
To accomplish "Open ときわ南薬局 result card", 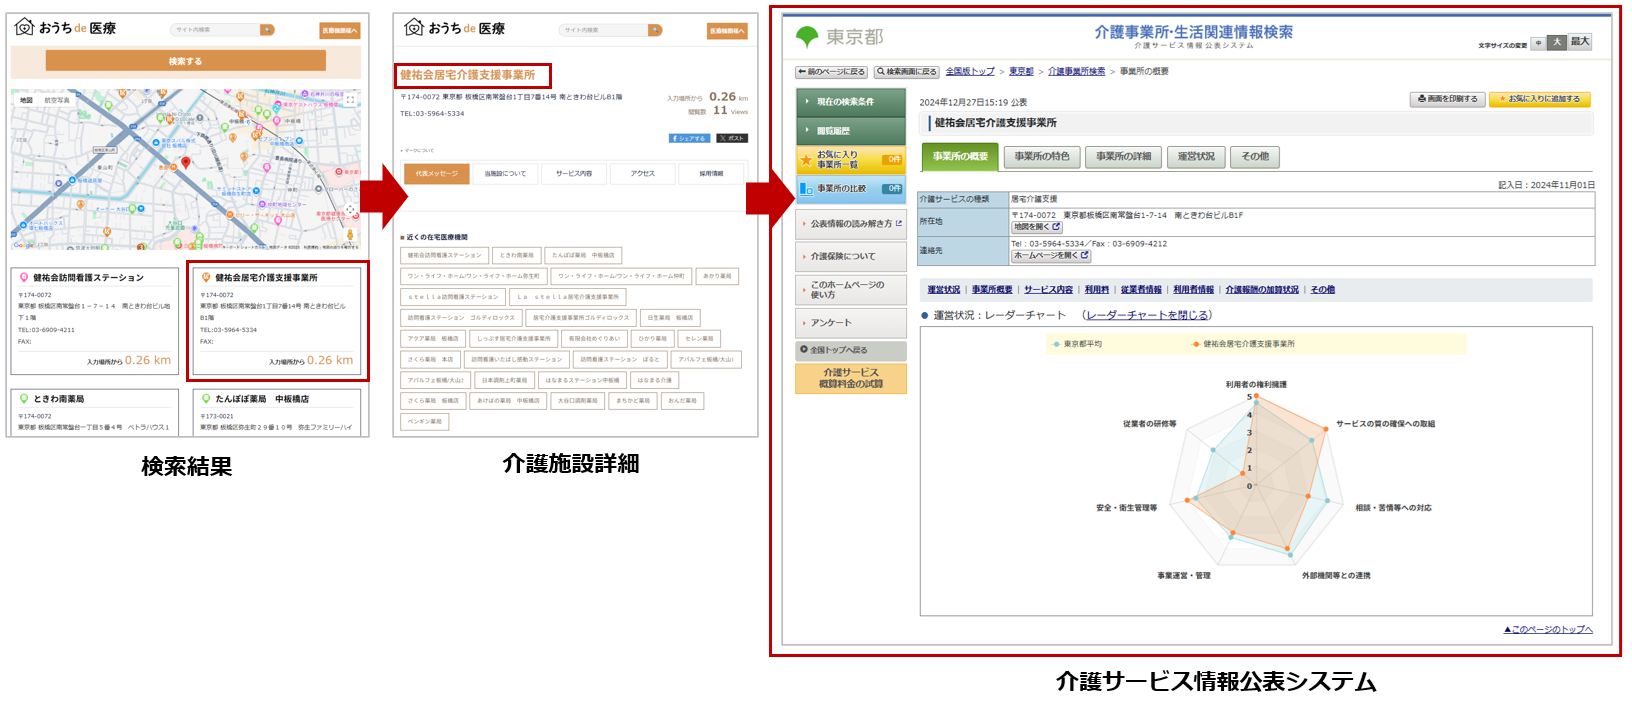I will pos(95,412).
